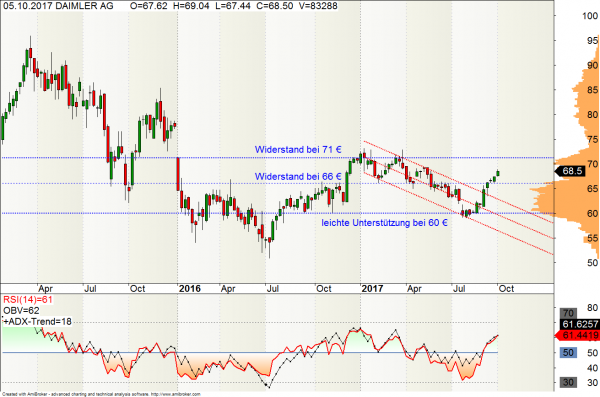Screen dimensions: 600x397
Task: Click the OBV=62 indicator label
Action: click(x=21, y=310)
